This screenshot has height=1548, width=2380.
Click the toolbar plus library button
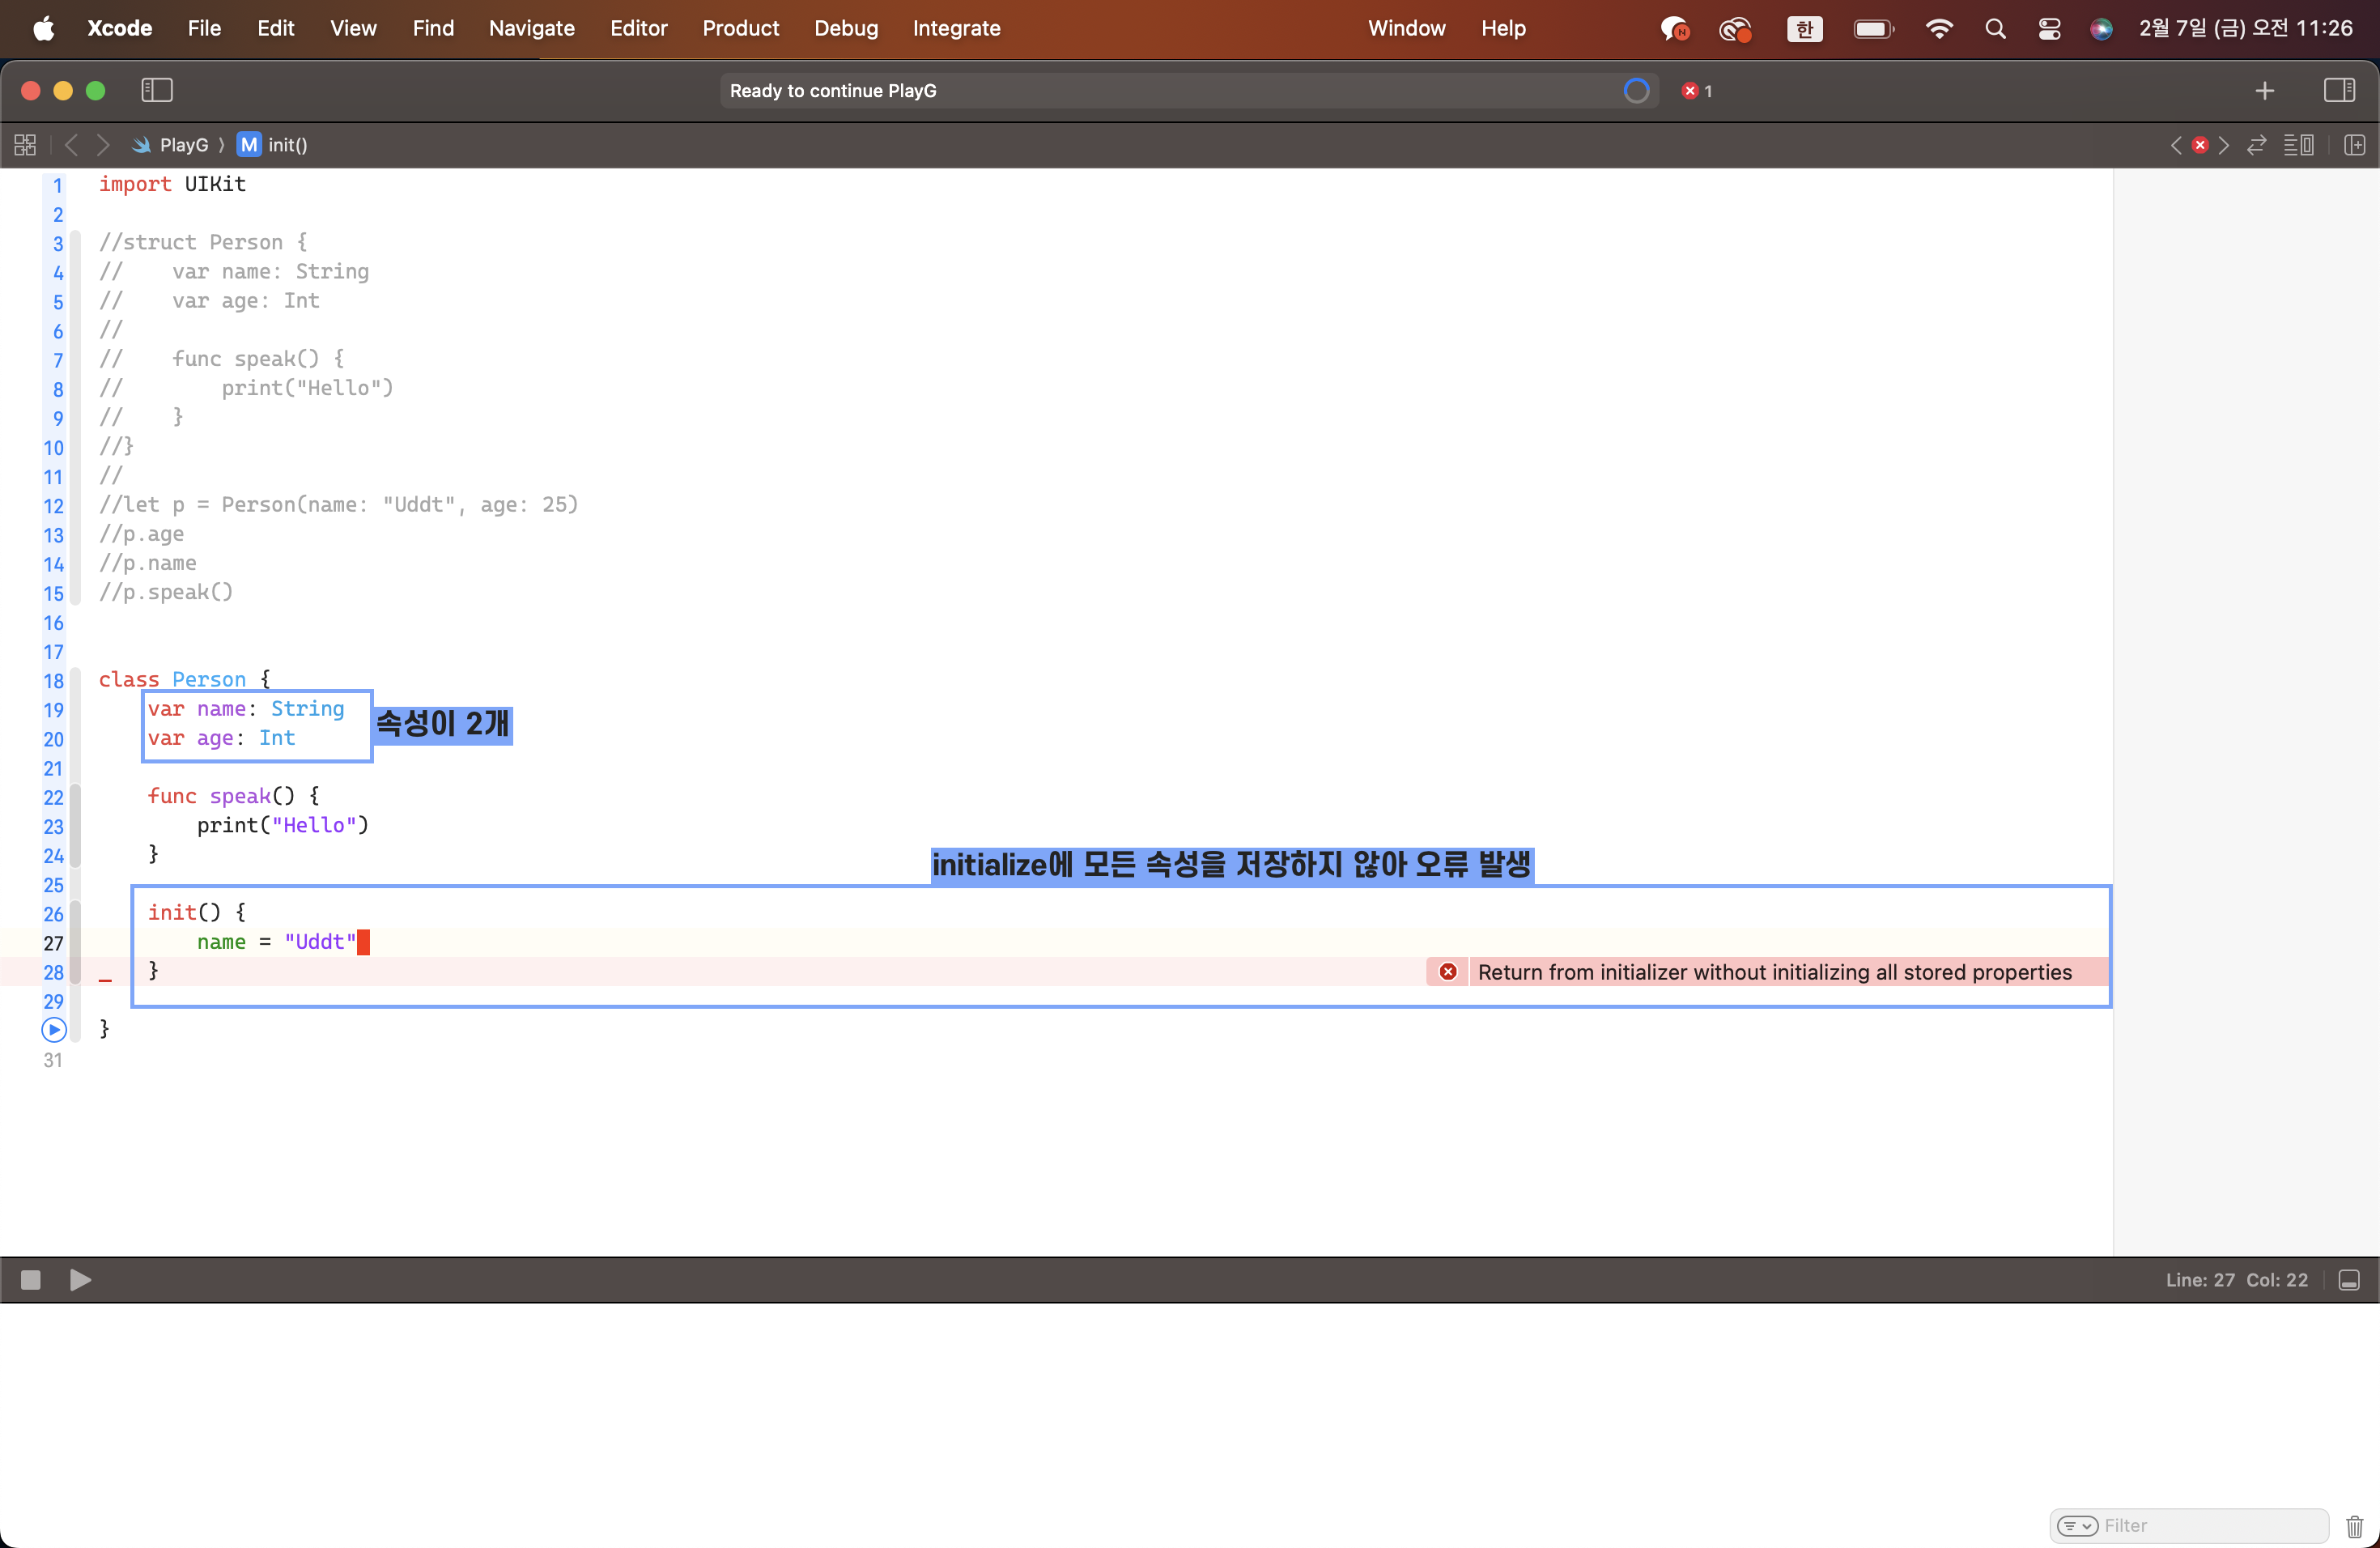[2265, 91]
